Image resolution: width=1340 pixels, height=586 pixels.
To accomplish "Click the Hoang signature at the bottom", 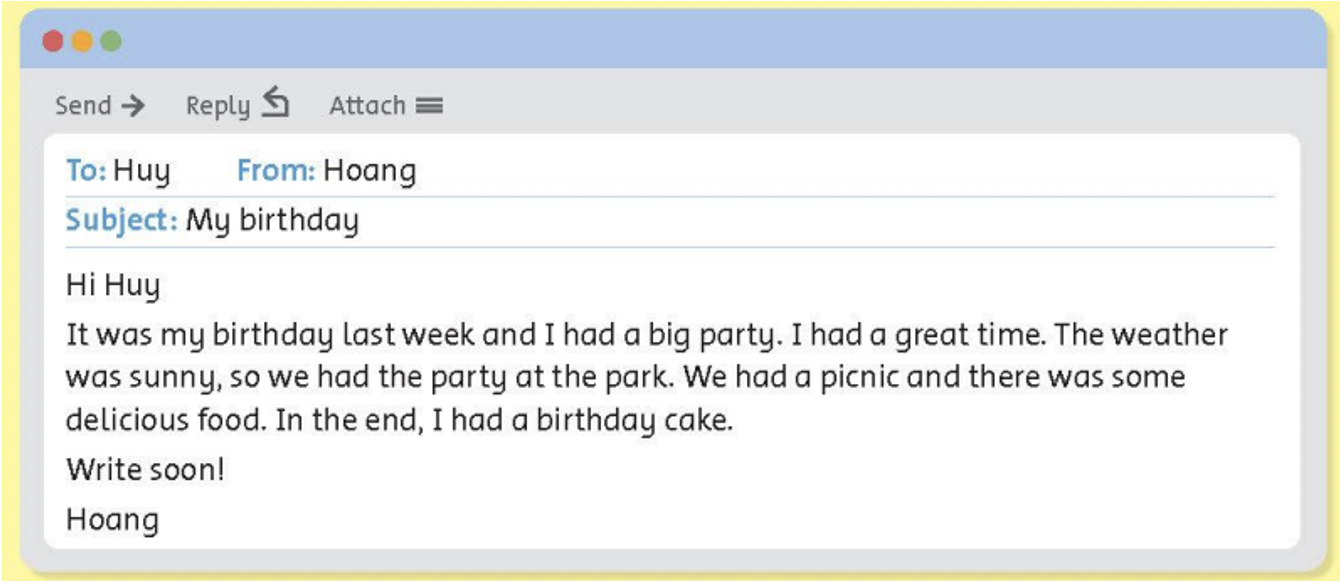I will 112,520.
